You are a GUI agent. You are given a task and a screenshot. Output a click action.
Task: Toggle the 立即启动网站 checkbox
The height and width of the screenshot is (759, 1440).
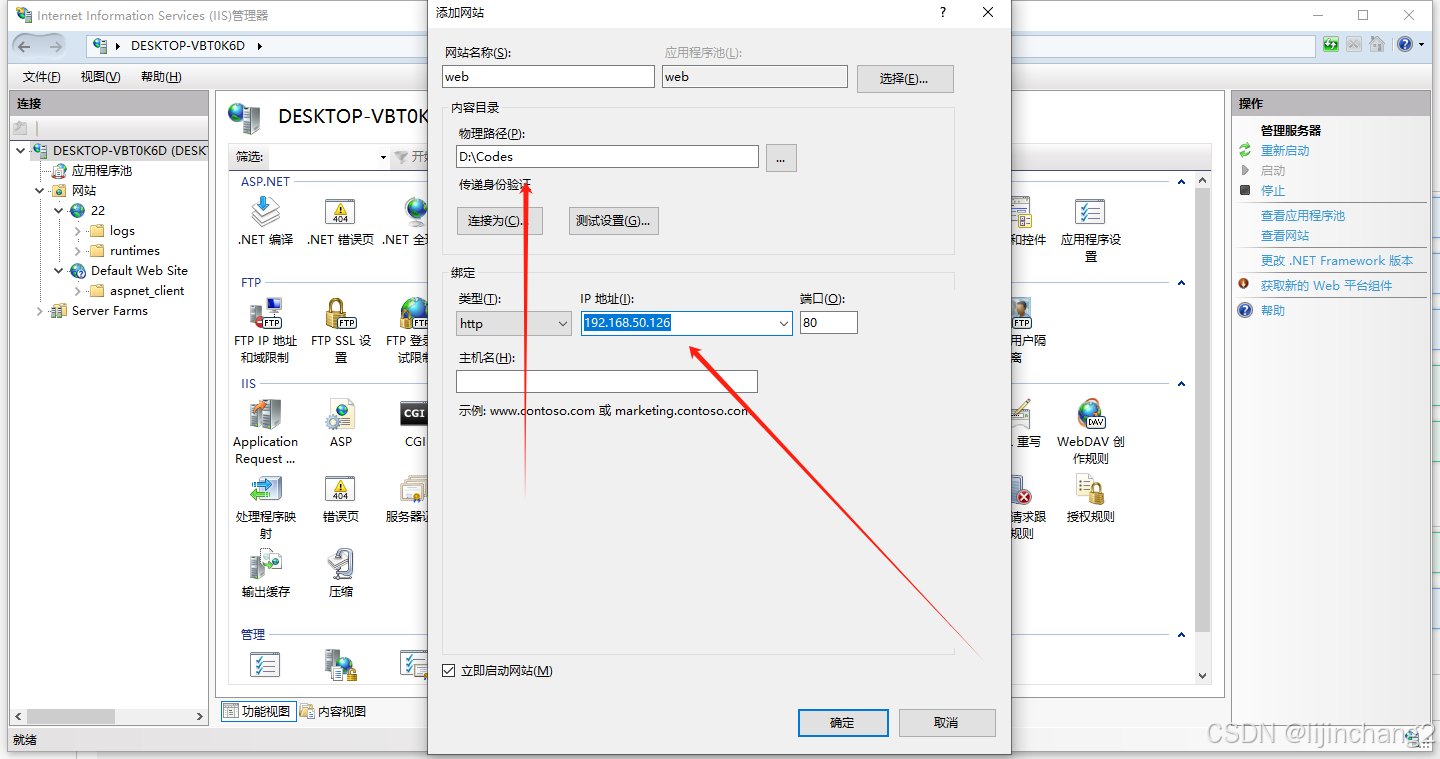(x=449, y=670)
